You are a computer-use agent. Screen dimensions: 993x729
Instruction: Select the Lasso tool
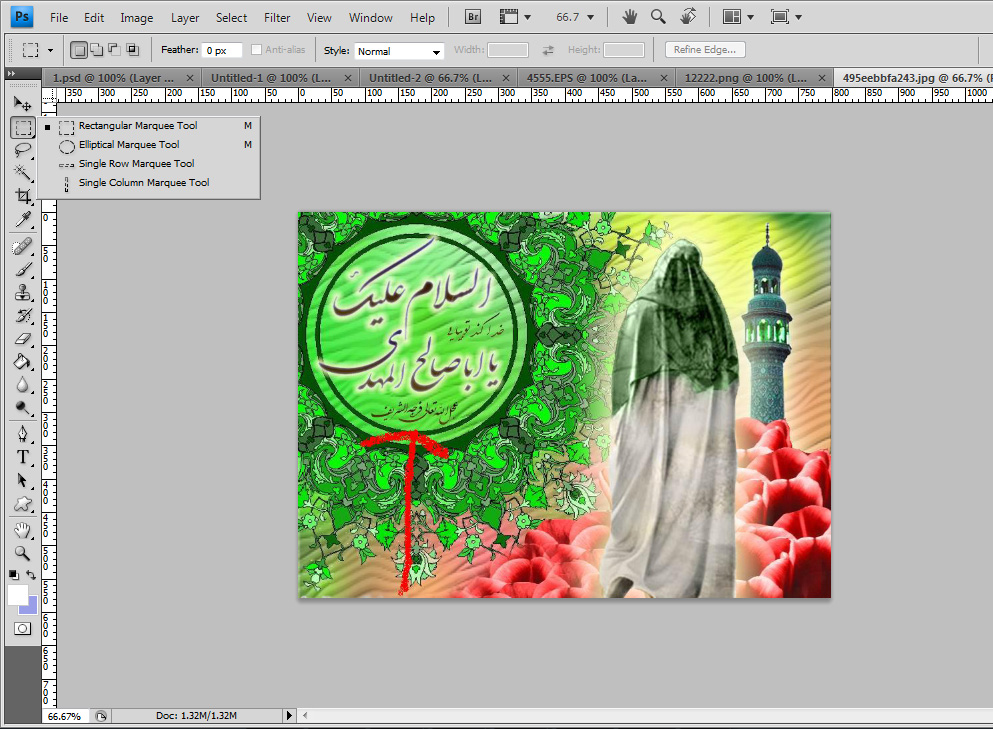(x=23, y=150)
